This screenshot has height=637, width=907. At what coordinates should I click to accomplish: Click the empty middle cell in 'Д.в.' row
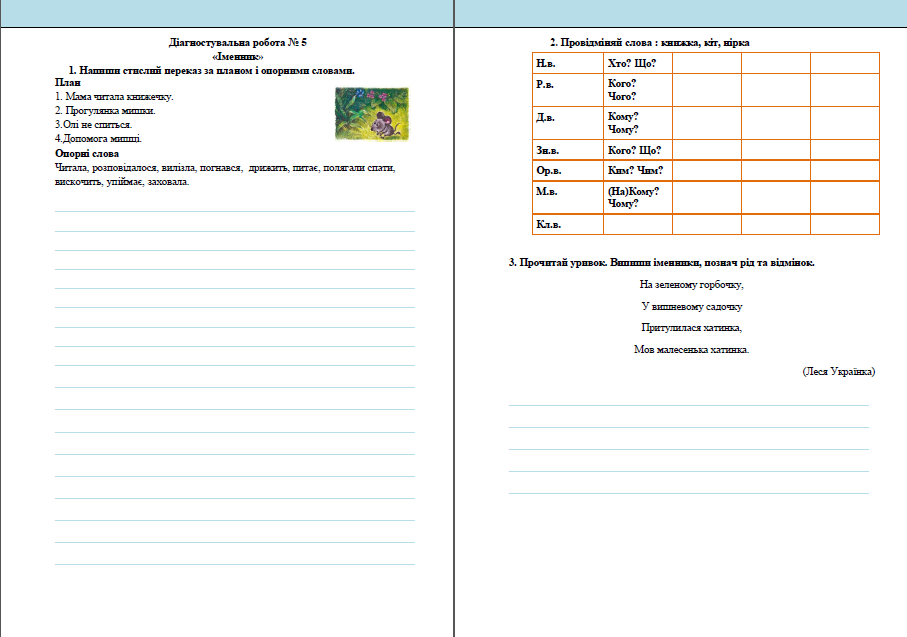coord(776,123)
